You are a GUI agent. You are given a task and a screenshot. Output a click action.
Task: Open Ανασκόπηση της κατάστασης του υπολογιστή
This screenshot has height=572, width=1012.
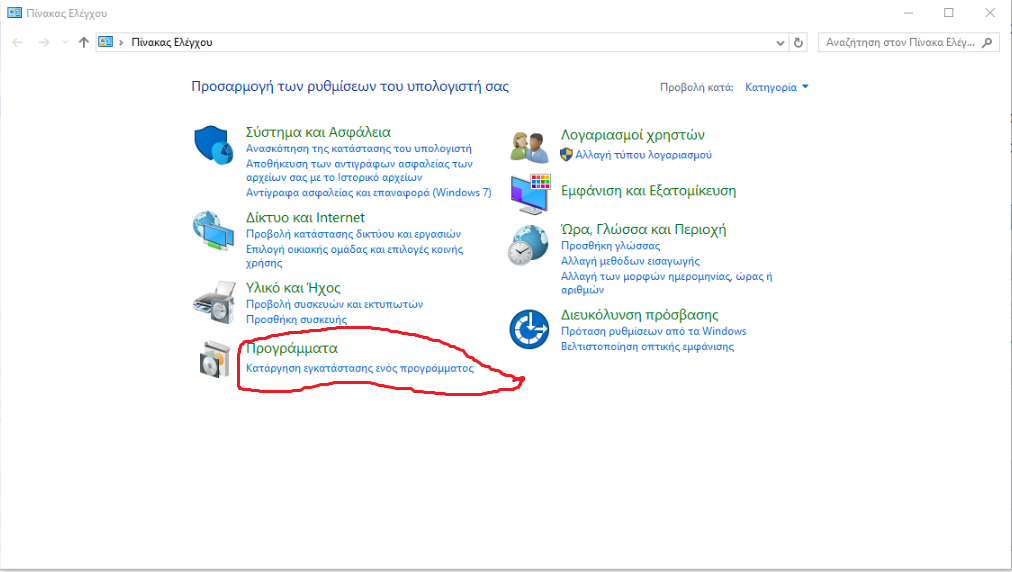click(359, 148)
